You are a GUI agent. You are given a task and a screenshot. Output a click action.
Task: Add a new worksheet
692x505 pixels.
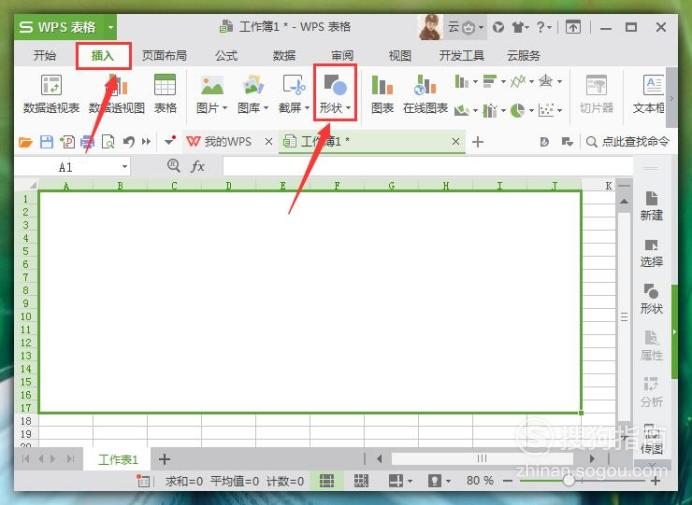tap(164, 460)
